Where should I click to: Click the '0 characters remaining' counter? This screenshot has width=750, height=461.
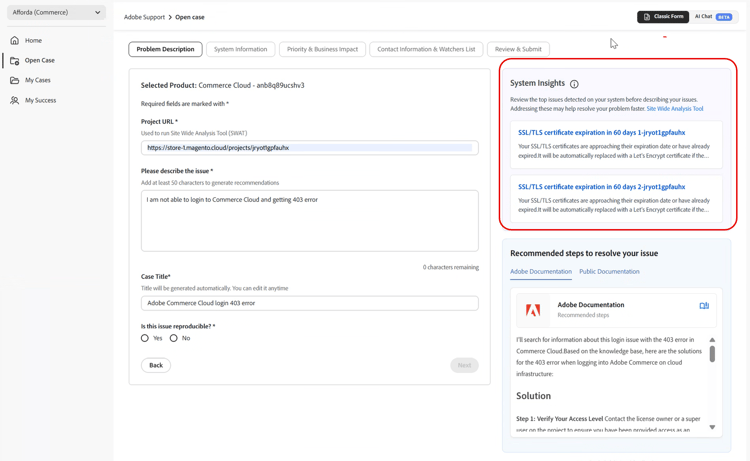click(451, 267)
